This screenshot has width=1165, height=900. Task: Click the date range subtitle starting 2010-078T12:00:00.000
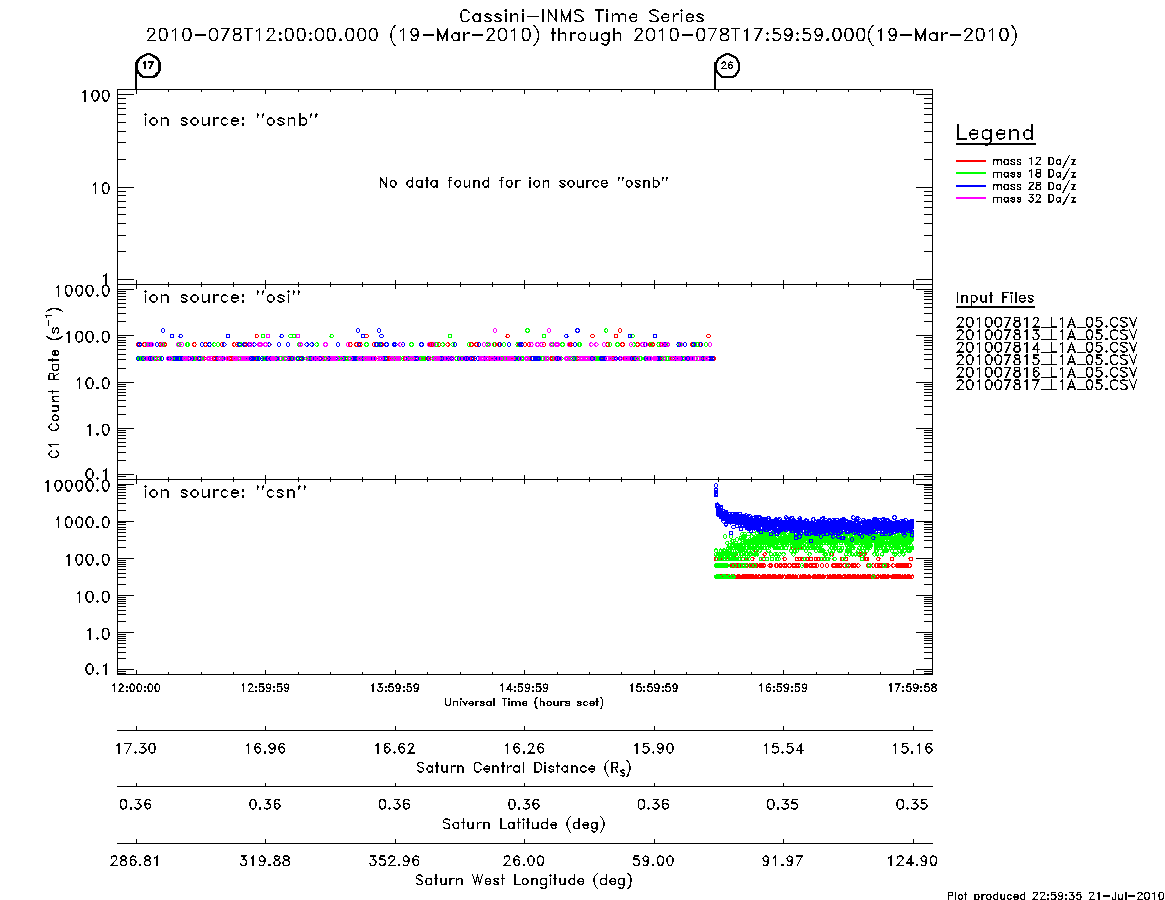point(582,35)
